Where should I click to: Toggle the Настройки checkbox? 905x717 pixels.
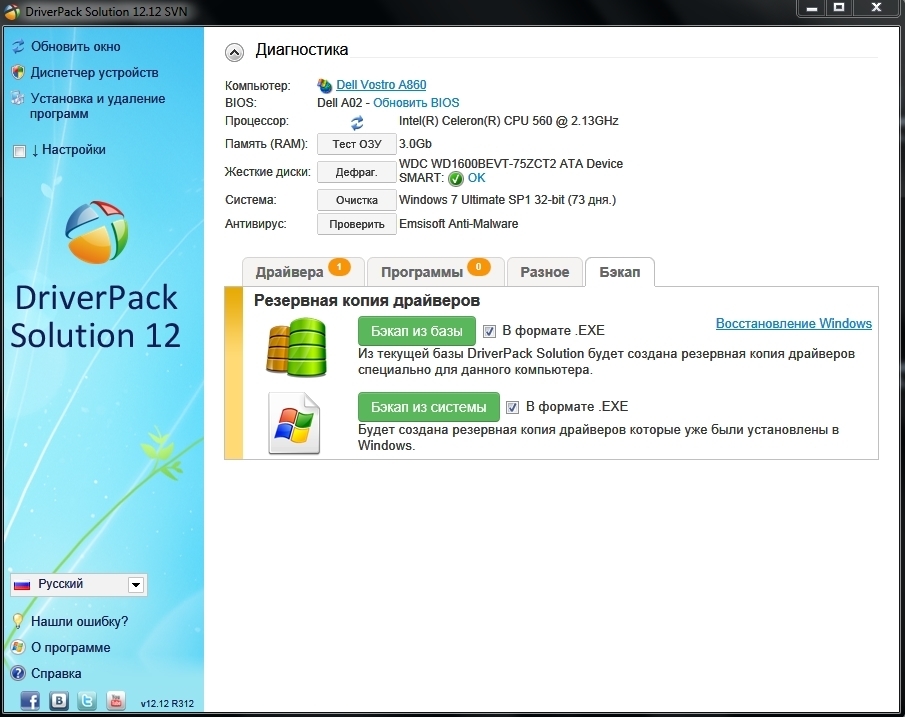click(x=19, y=151)
